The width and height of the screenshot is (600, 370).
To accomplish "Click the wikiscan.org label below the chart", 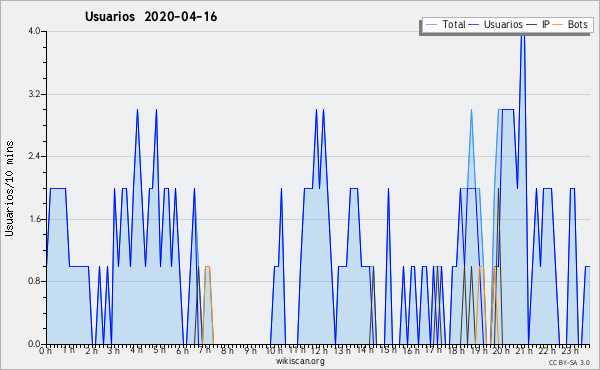I will pyautogui.click(x=300, y=361).
